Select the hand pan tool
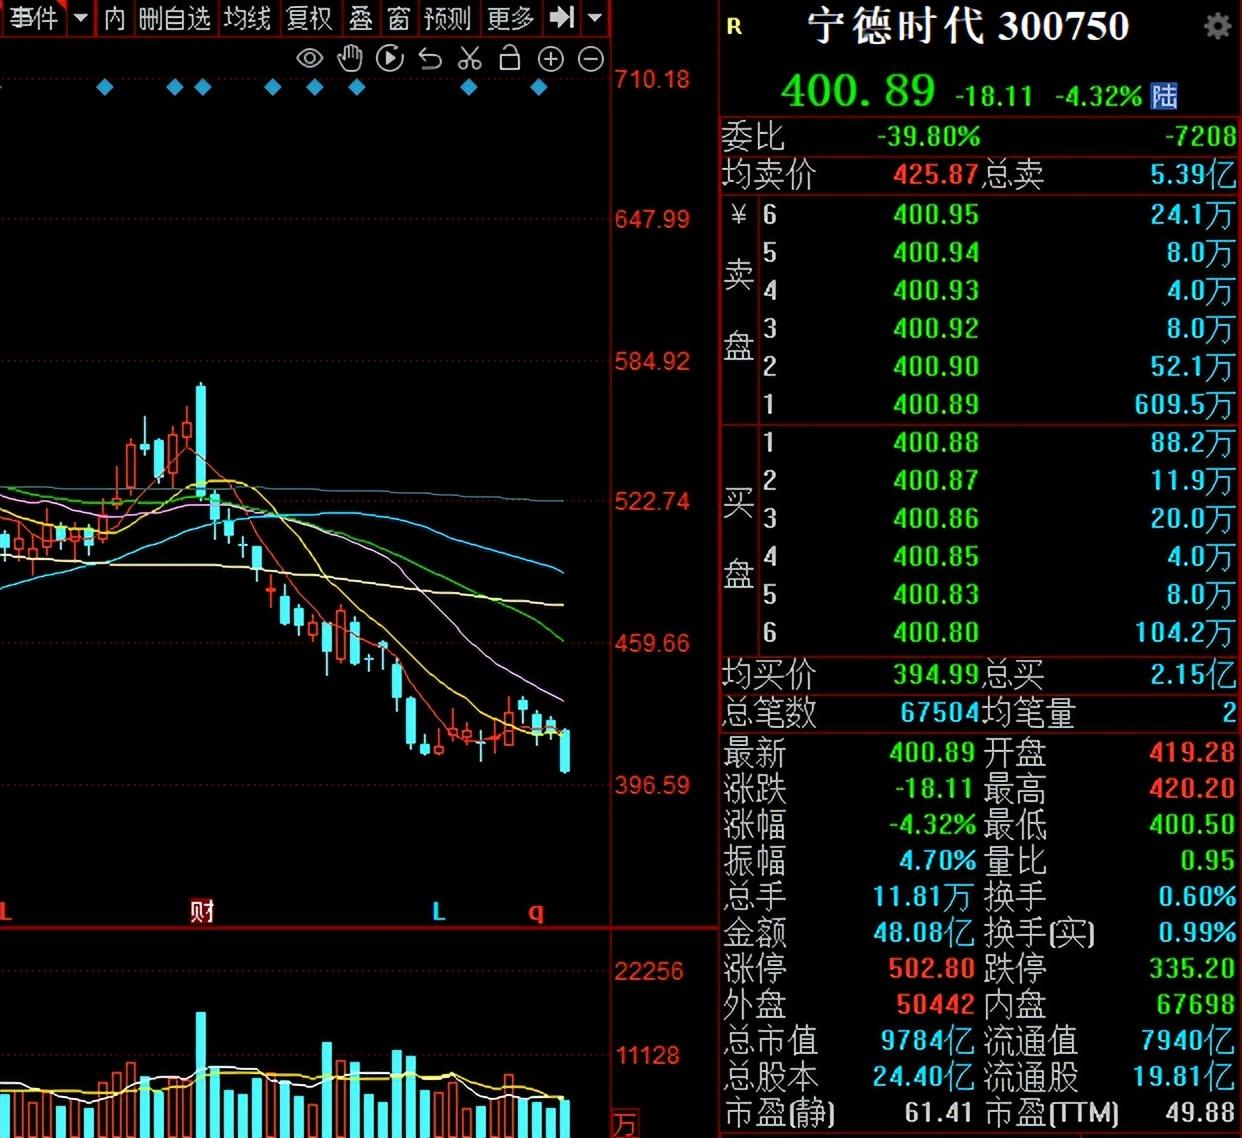1242x1138 pixels. [x=349, y=59]
